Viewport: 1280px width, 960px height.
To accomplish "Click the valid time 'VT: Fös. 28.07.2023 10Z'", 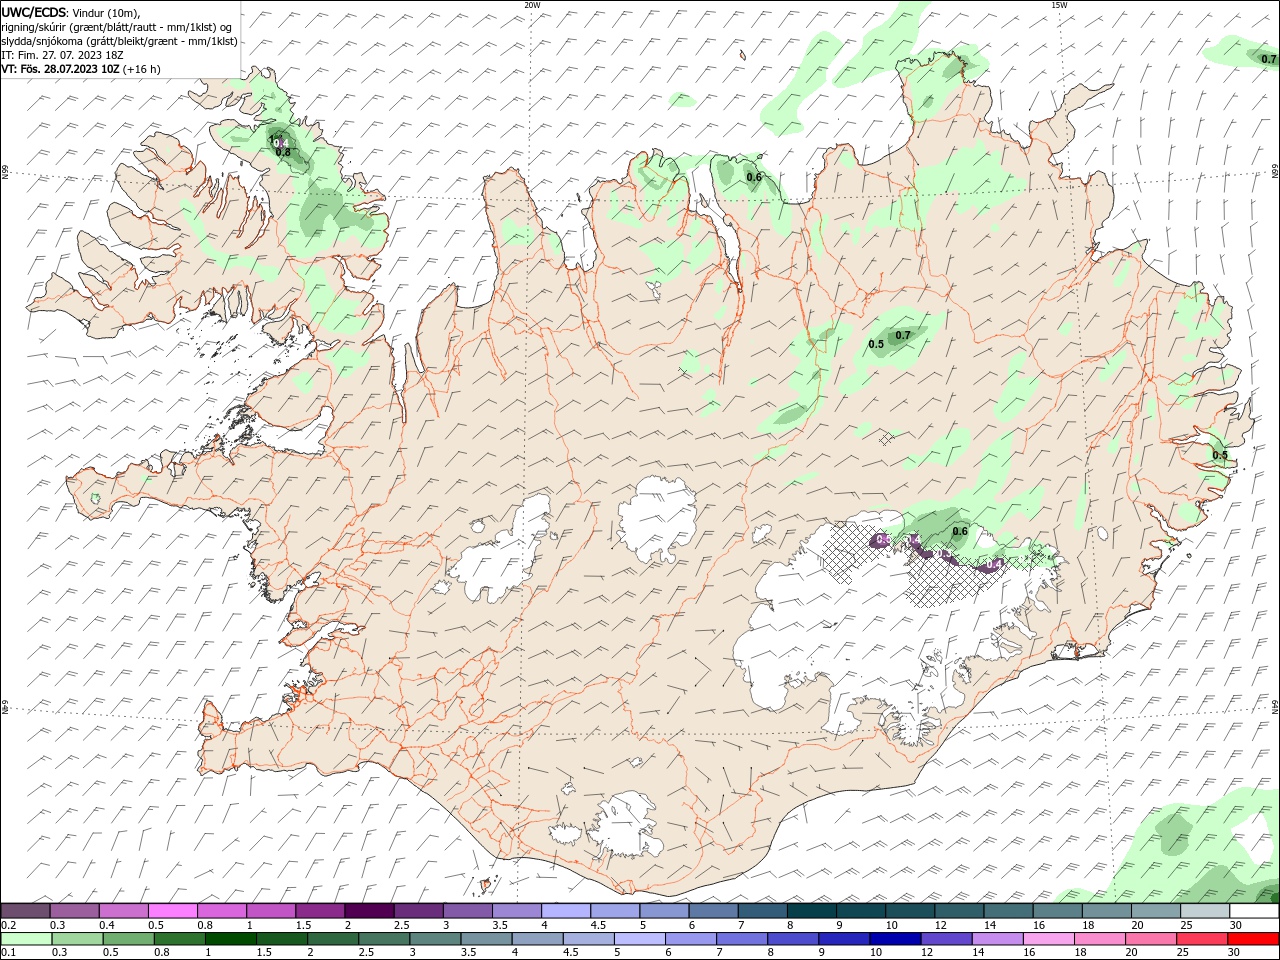I will click(60, 69).
